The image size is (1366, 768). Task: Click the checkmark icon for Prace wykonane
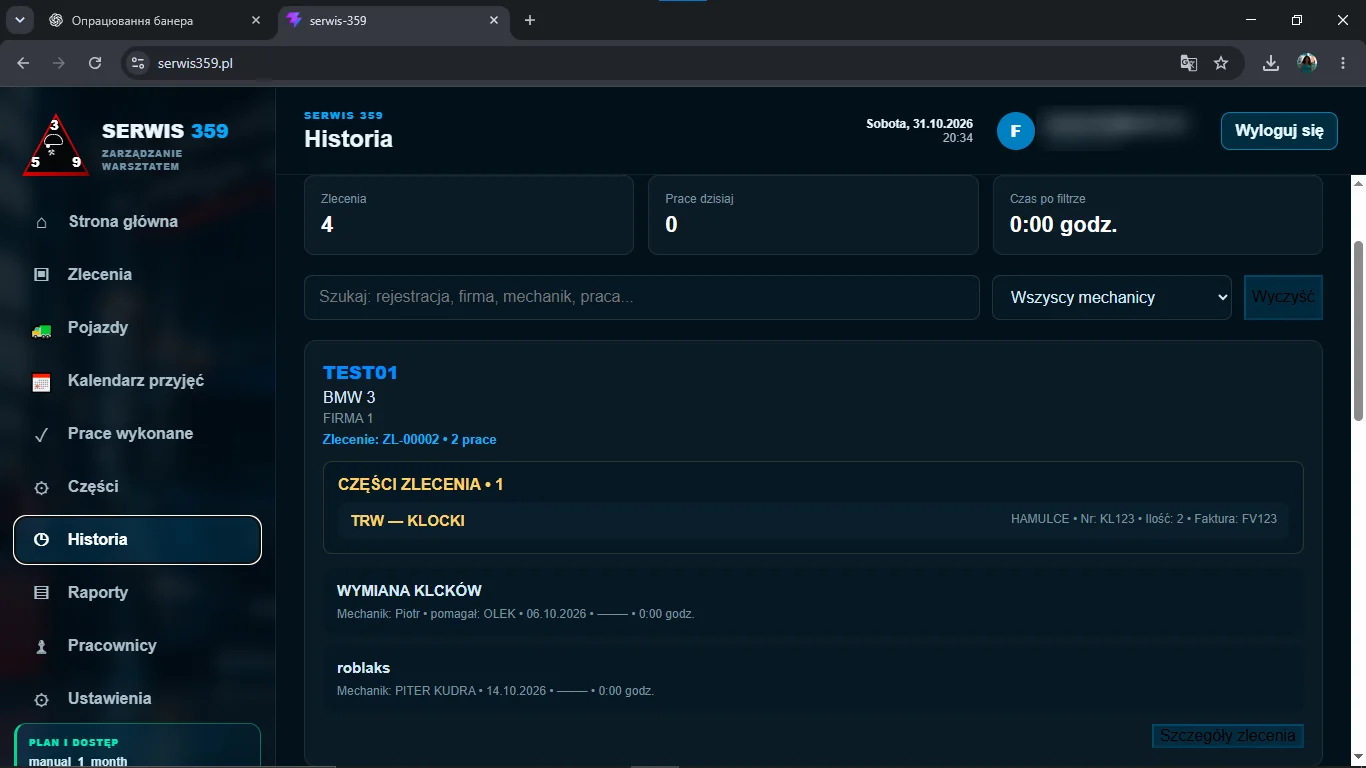pos(41,434)
